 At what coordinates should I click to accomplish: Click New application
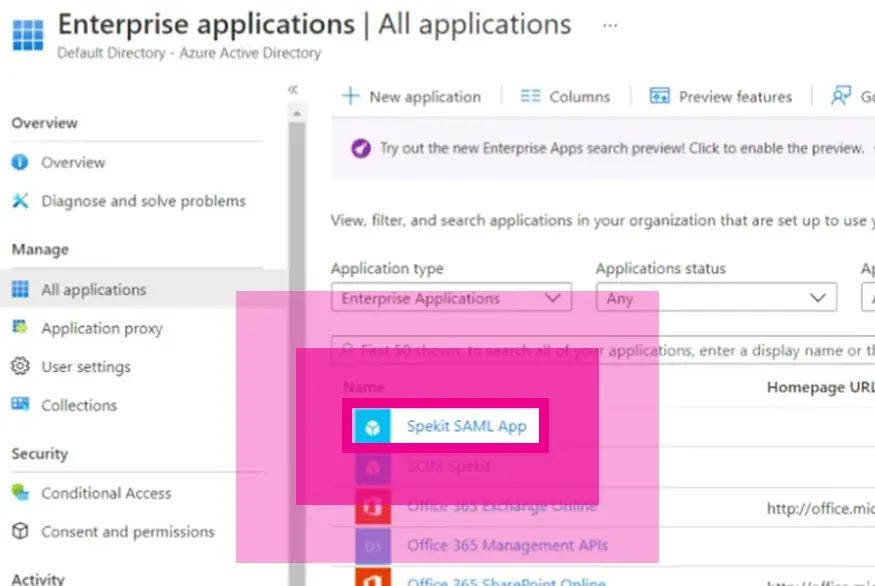pos(411,96)
